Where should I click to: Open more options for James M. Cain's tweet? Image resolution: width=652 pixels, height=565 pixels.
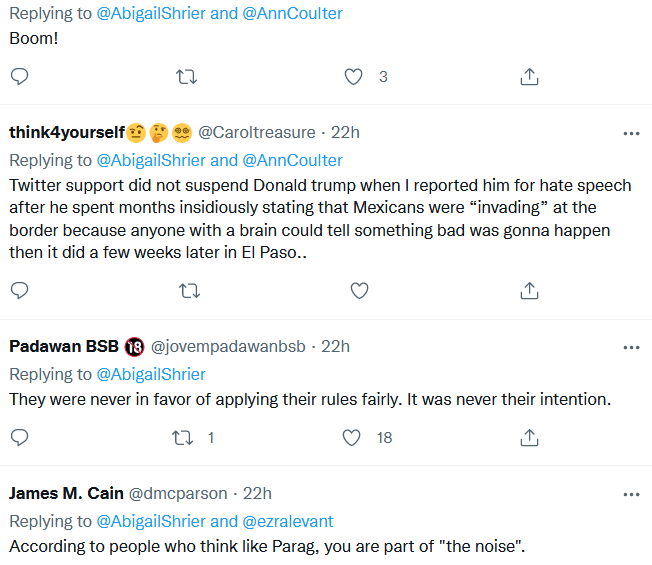(x=631, y=494)
